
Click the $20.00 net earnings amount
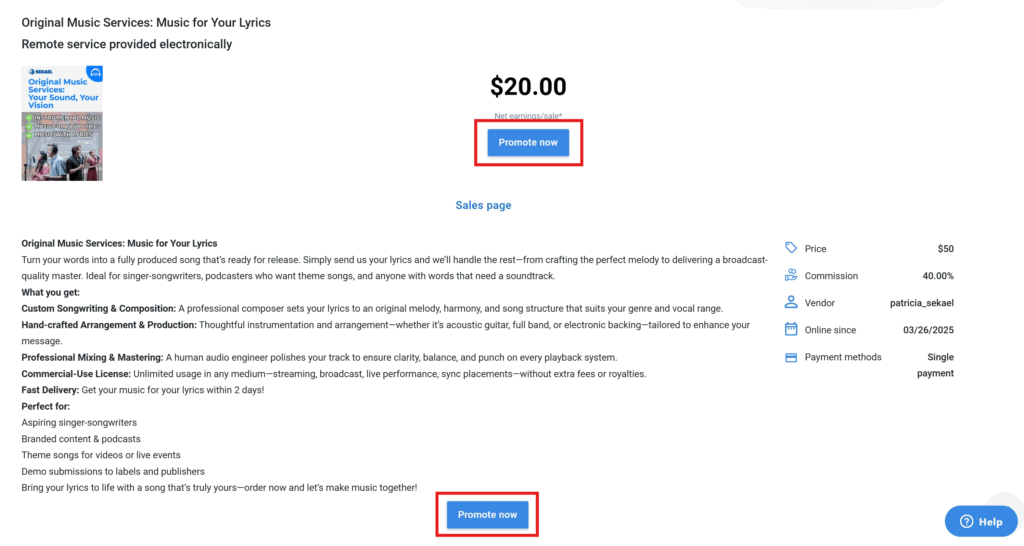coord(528,86)
